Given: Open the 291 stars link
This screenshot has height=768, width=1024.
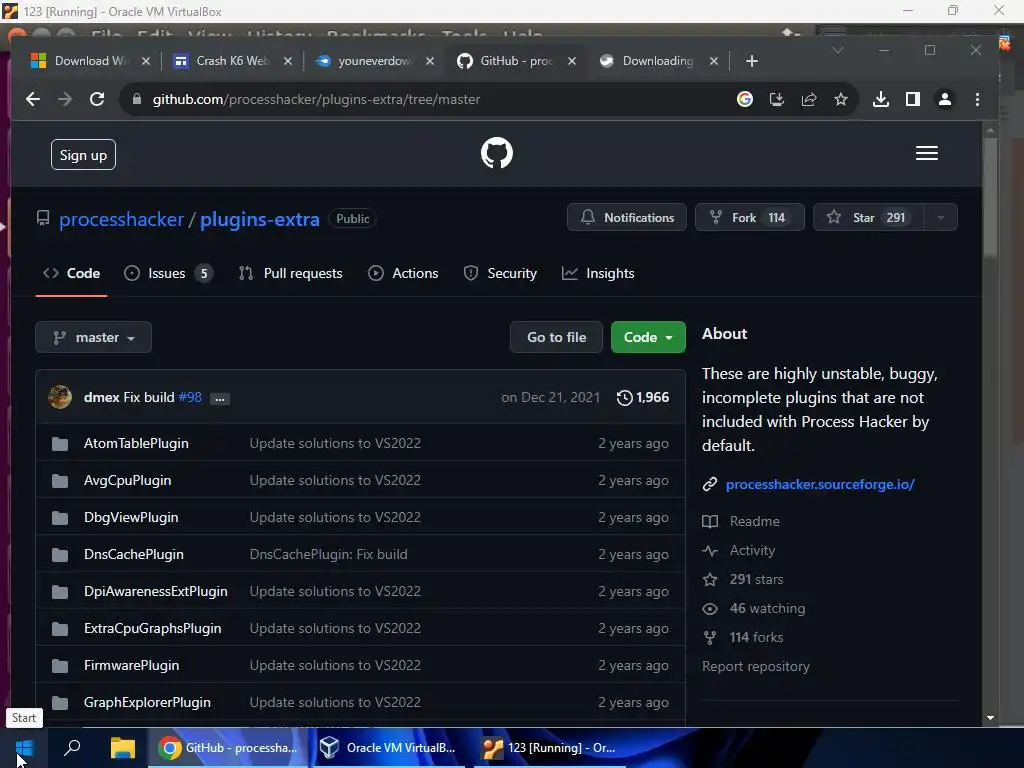Looking at the screenshot, I should [756, 579].
